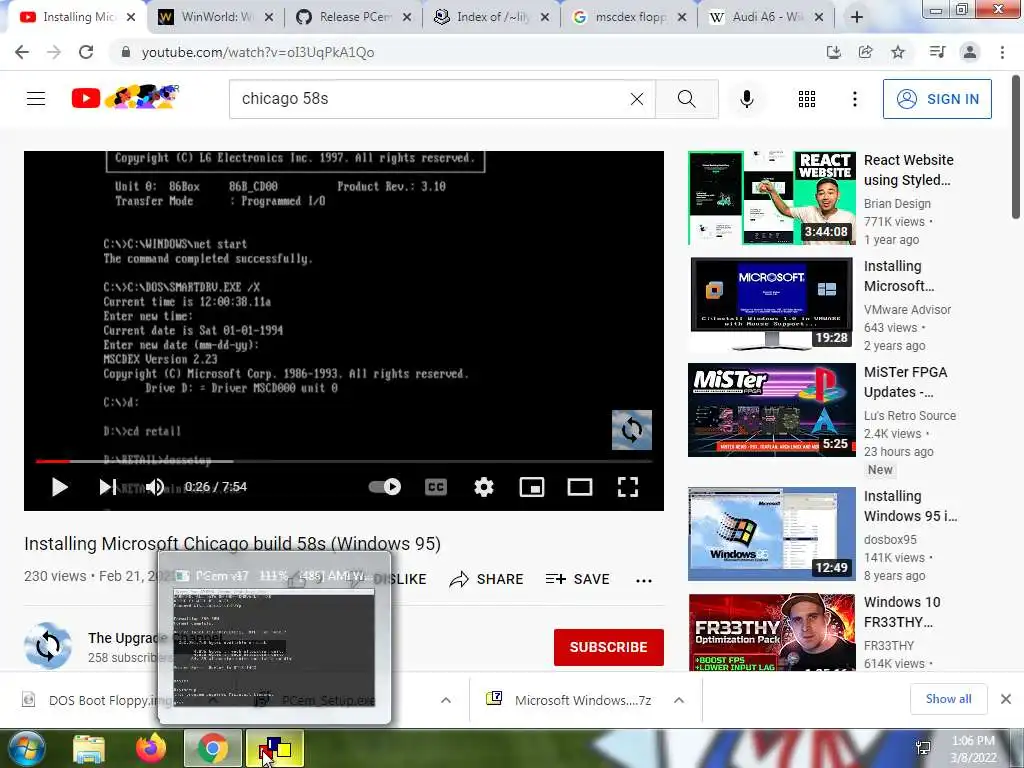Search by voice with microphone icon
This screenshot has width=1024, height=768.
pyautogui.click(x=746, y=99)
